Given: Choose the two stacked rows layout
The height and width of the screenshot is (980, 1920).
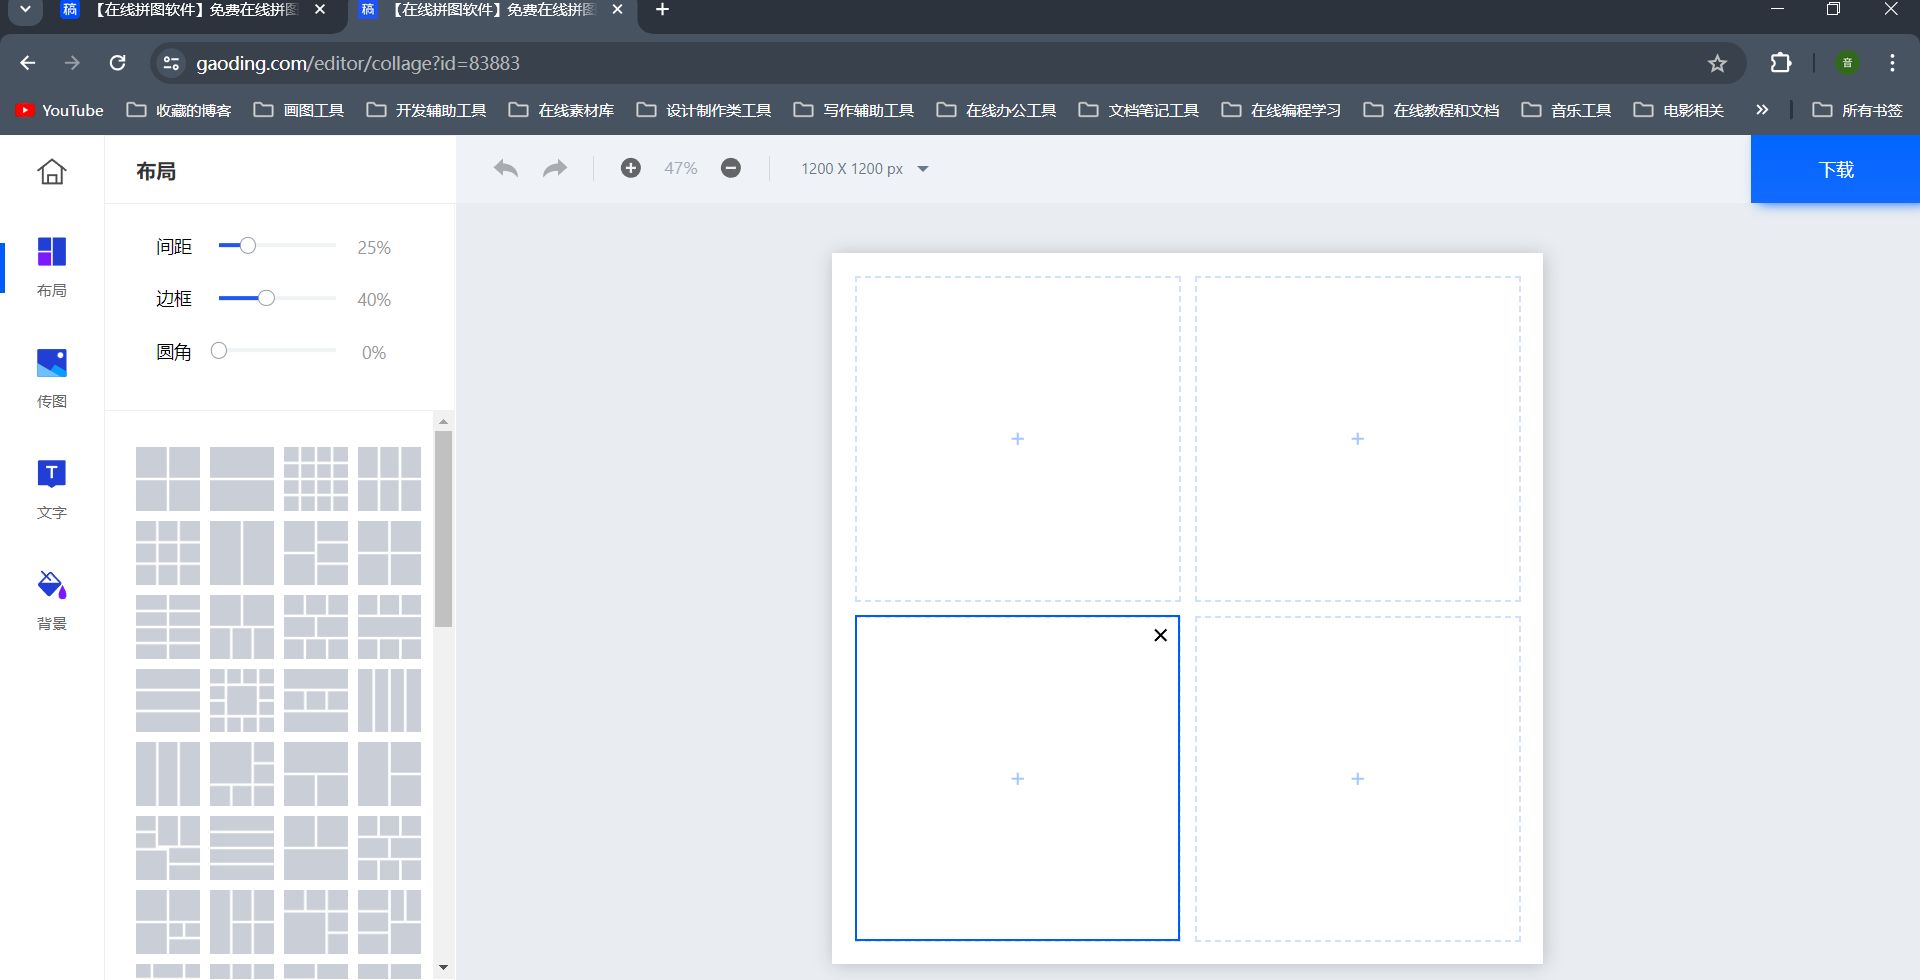Looking at the screenshot, I should pyautogui.click(x=242, y=479).
